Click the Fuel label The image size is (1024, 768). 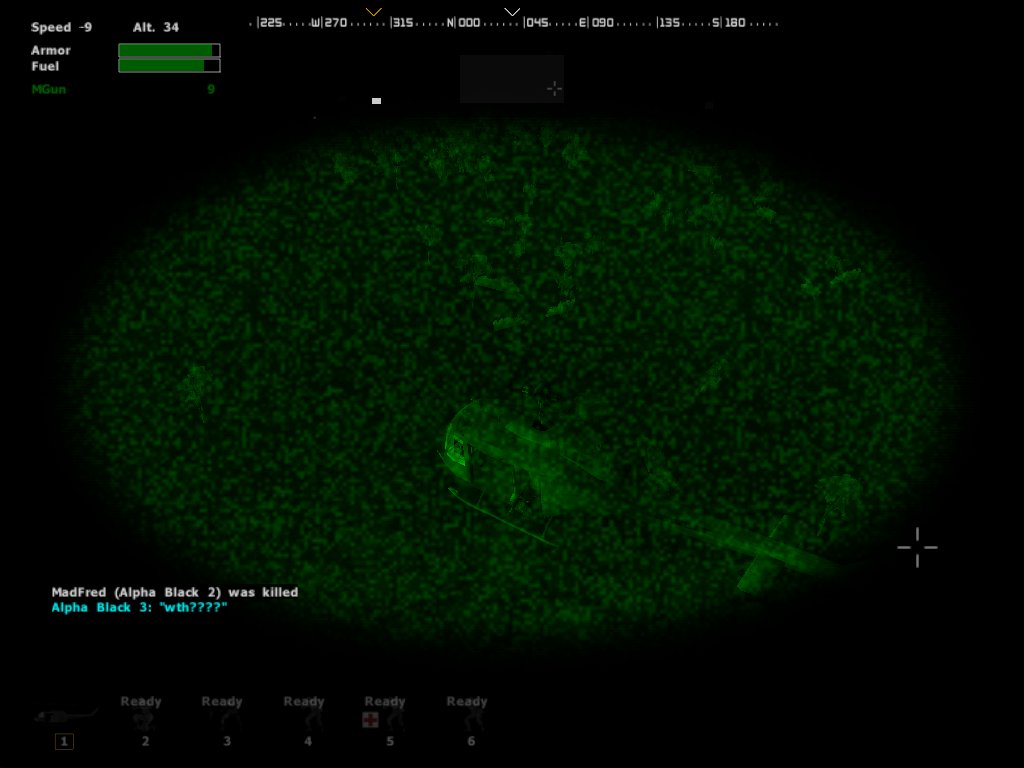point(45,66)
